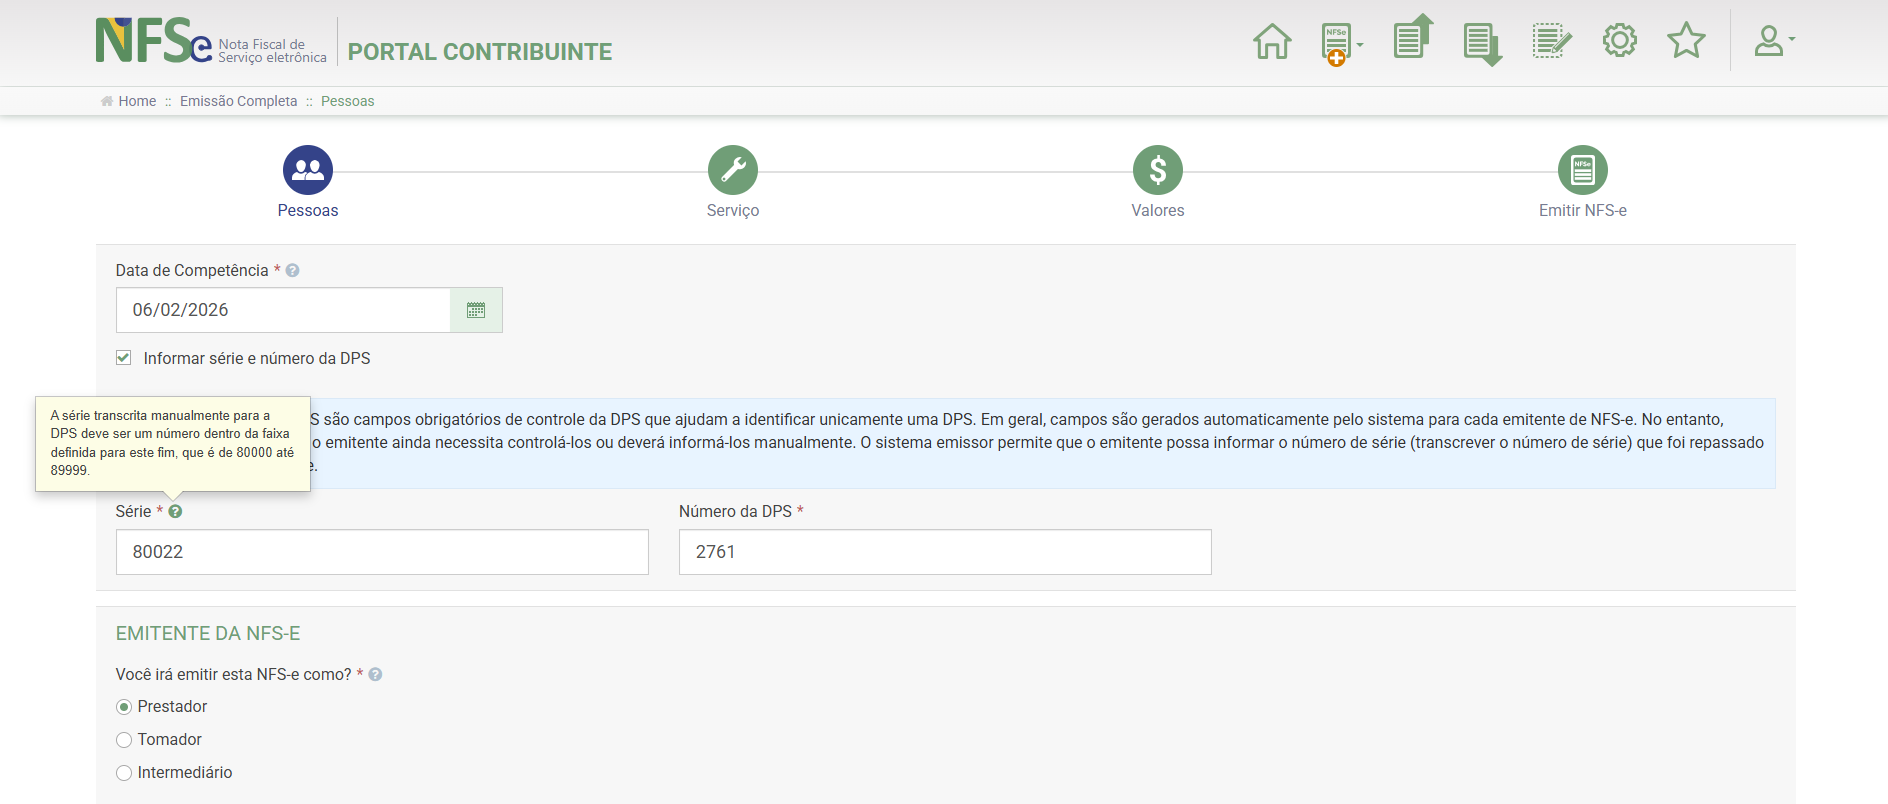1888x804 pixels.
Task: Go to the Serviço step
Action: click(x=733, y=171)
